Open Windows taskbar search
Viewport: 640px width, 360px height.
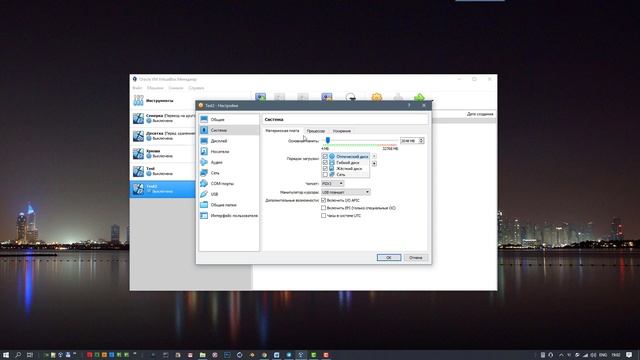18,355
